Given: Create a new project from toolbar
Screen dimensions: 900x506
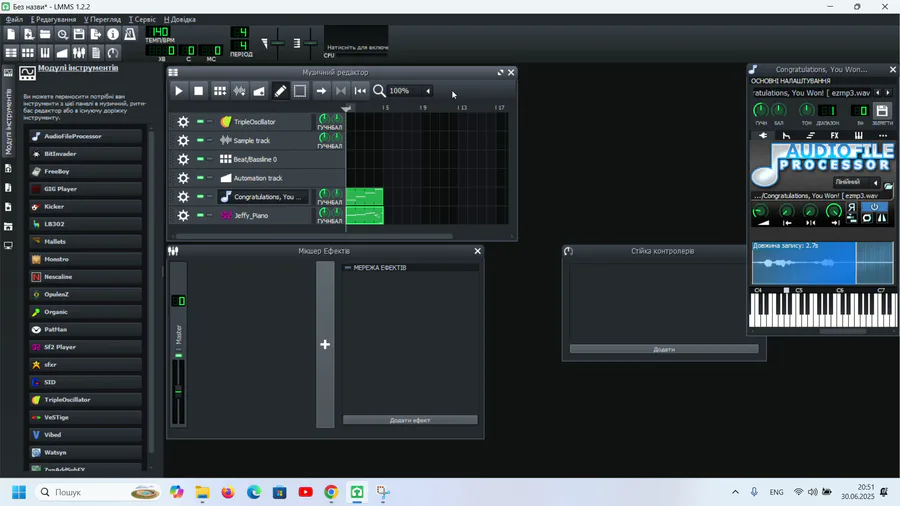Looking at the screenshot, I should 11,34.
